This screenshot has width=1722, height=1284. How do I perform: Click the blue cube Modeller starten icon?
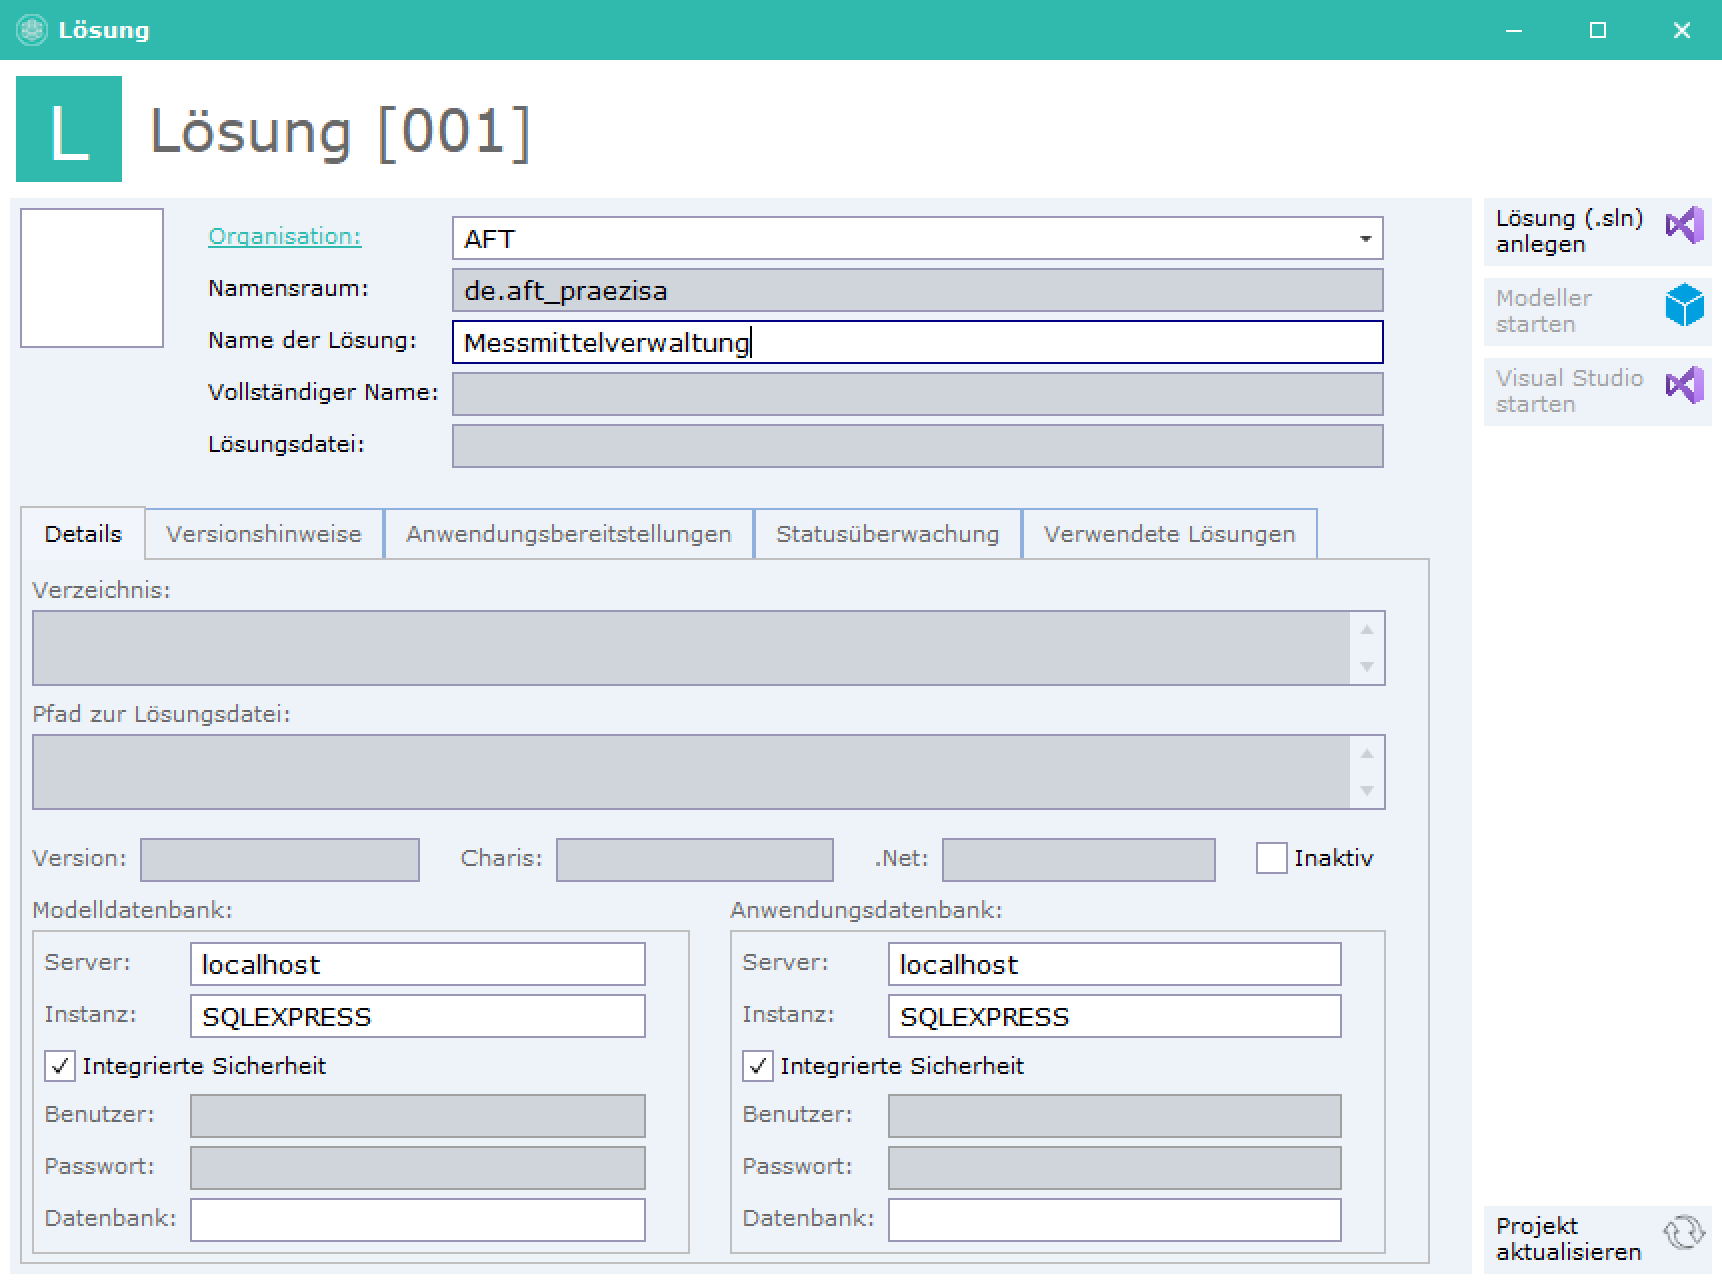[x=1684, y=305]
